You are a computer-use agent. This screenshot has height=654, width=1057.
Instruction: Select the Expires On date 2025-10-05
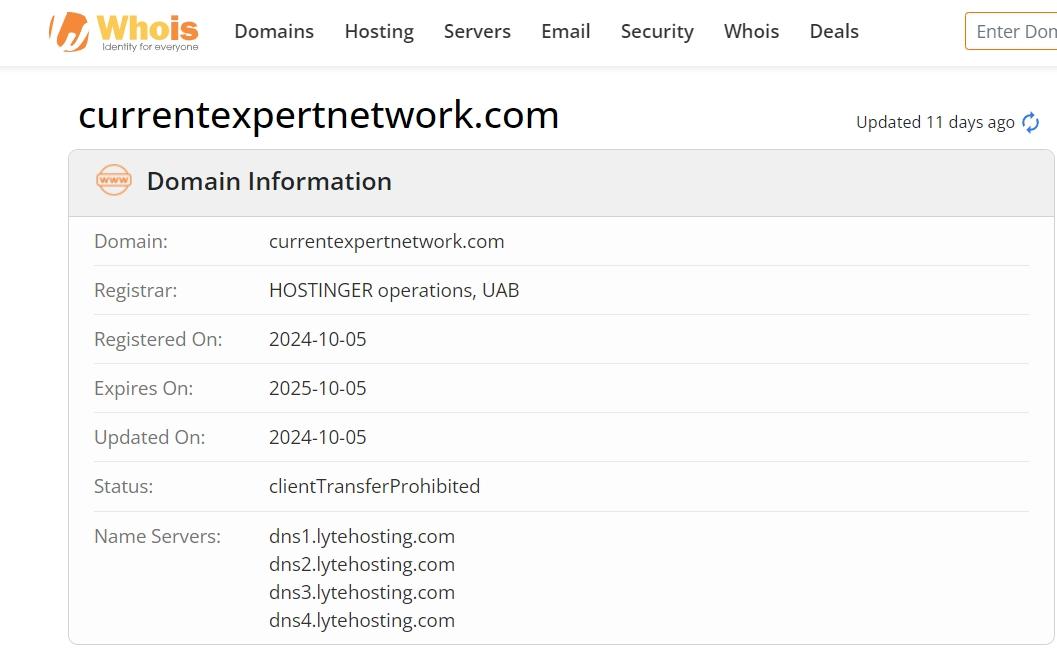click(318, 388)
